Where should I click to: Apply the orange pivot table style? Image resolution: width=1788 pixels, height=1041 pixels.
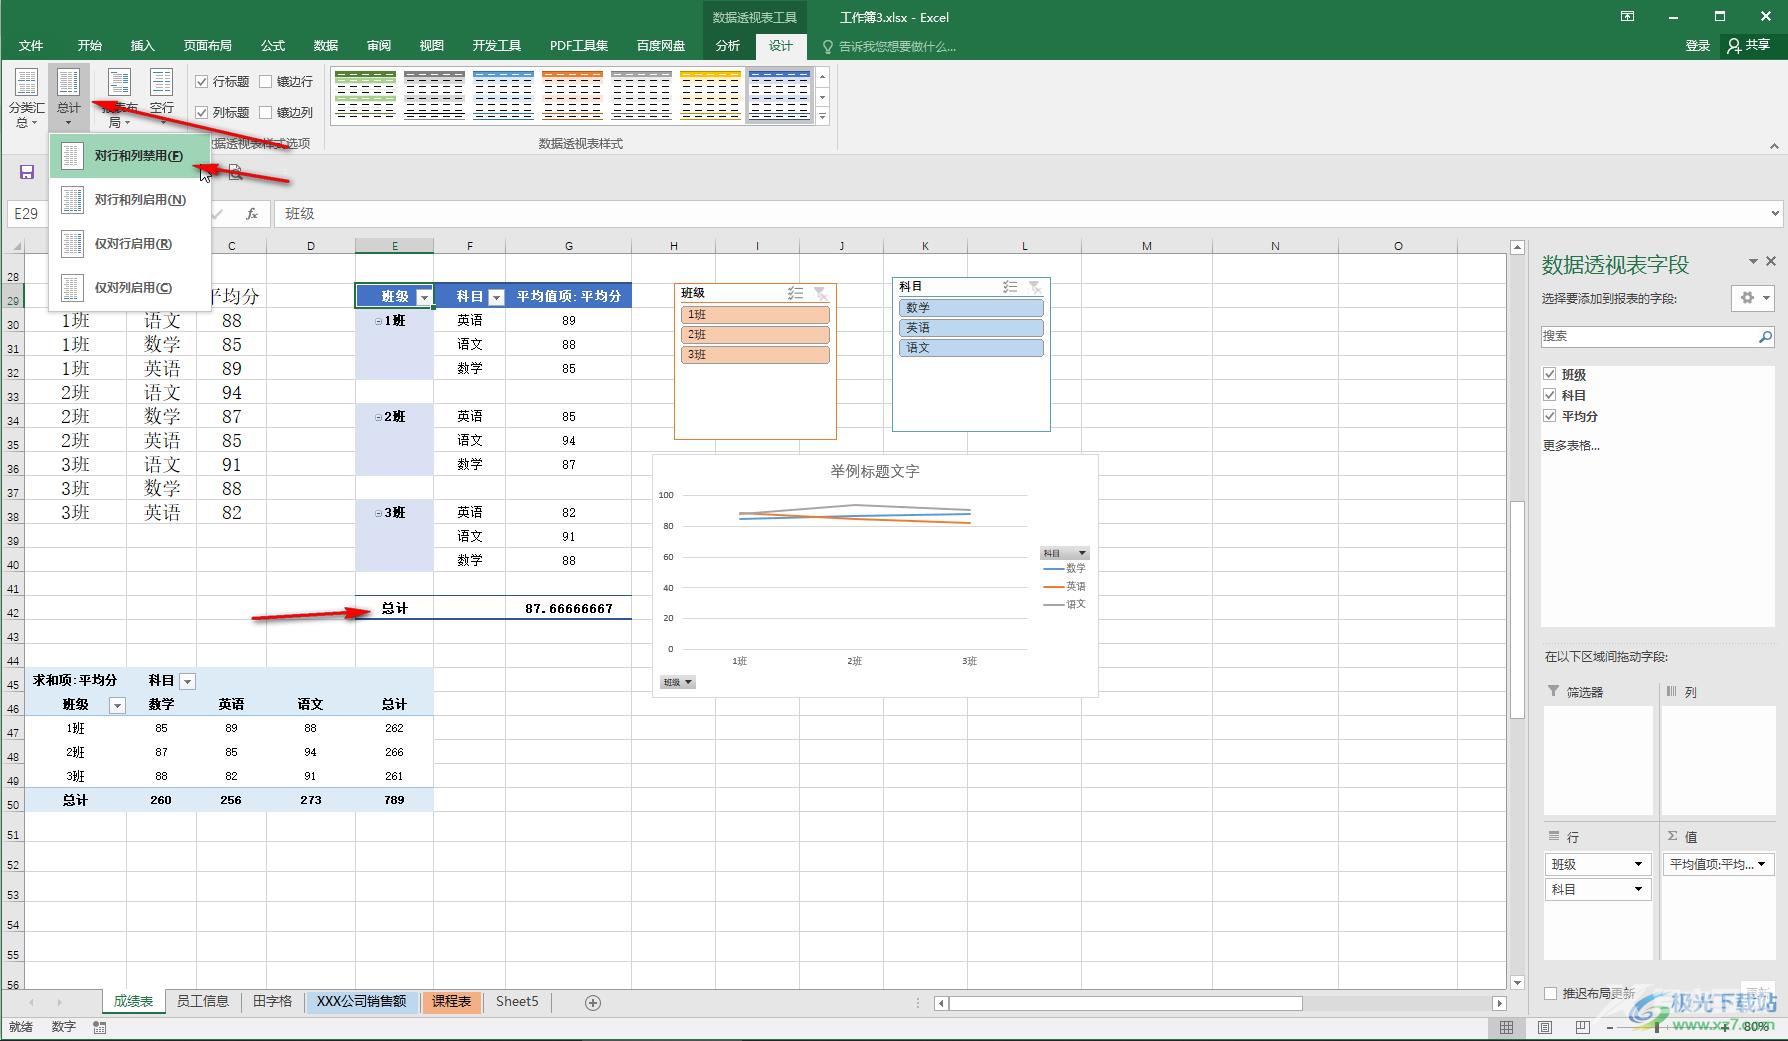[x=572, y=95]
